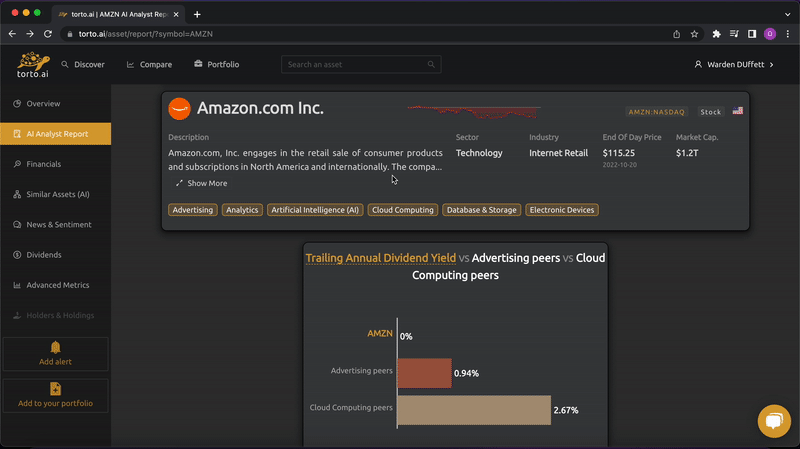
Task: Open the Financials section
Action: 56,164
